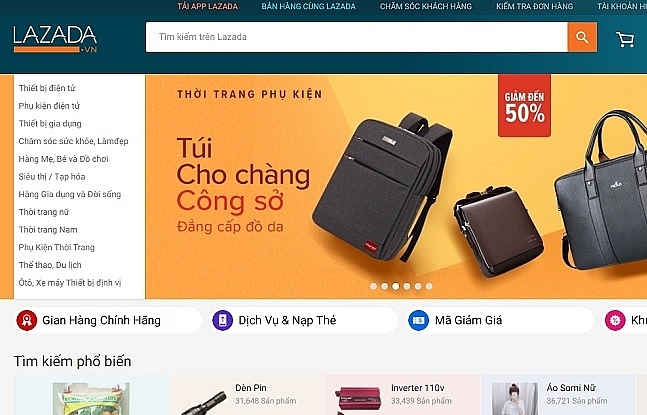Select the first banner carousel dot
The width and height of the screenshot is (647, 415).
point(373,286)
